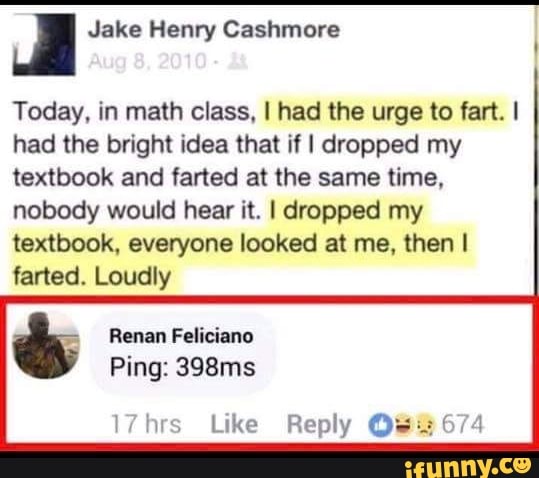The width and height of the screenshot is (539, 478).
Task: Click the blue thumbs-up reaction icon
Action: coord(381,425)
